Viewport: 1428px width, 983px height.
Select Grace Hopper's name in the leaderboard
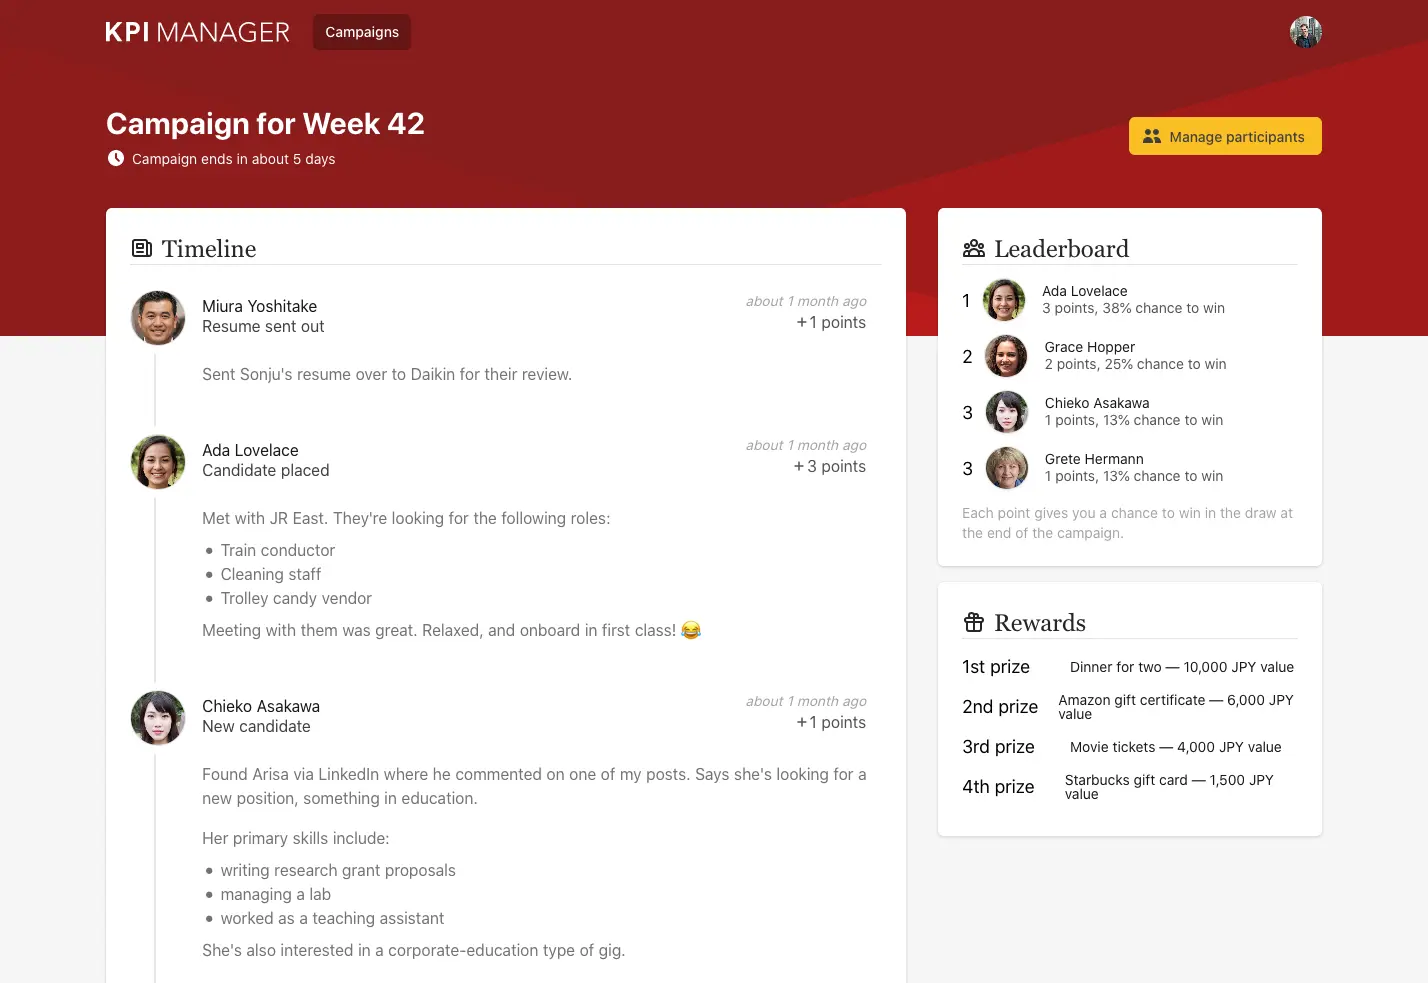pyautogui.click(x=1089, y=347)
